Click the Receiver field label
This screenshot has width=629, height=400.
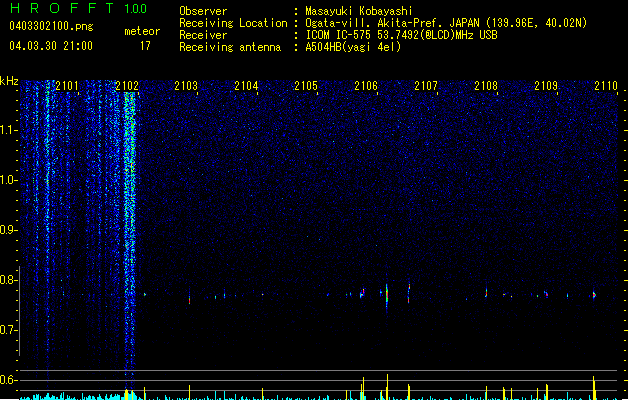tap(203, 35)
